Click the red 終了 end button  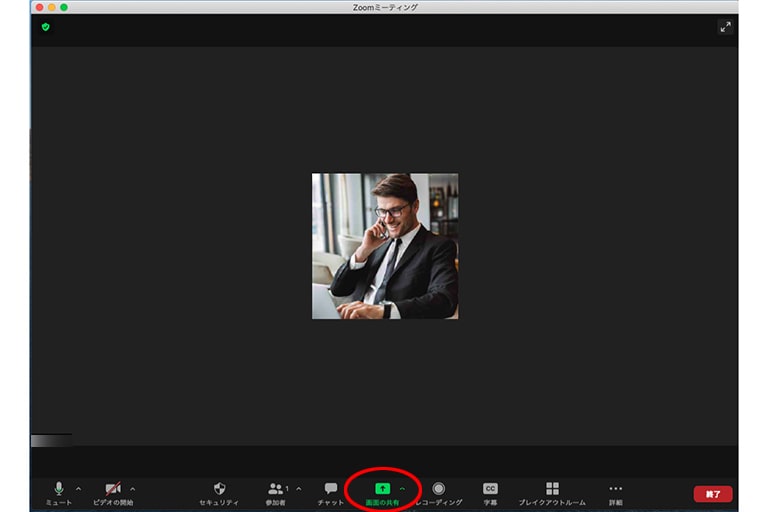pyautogui.click(x=713, y=494)
